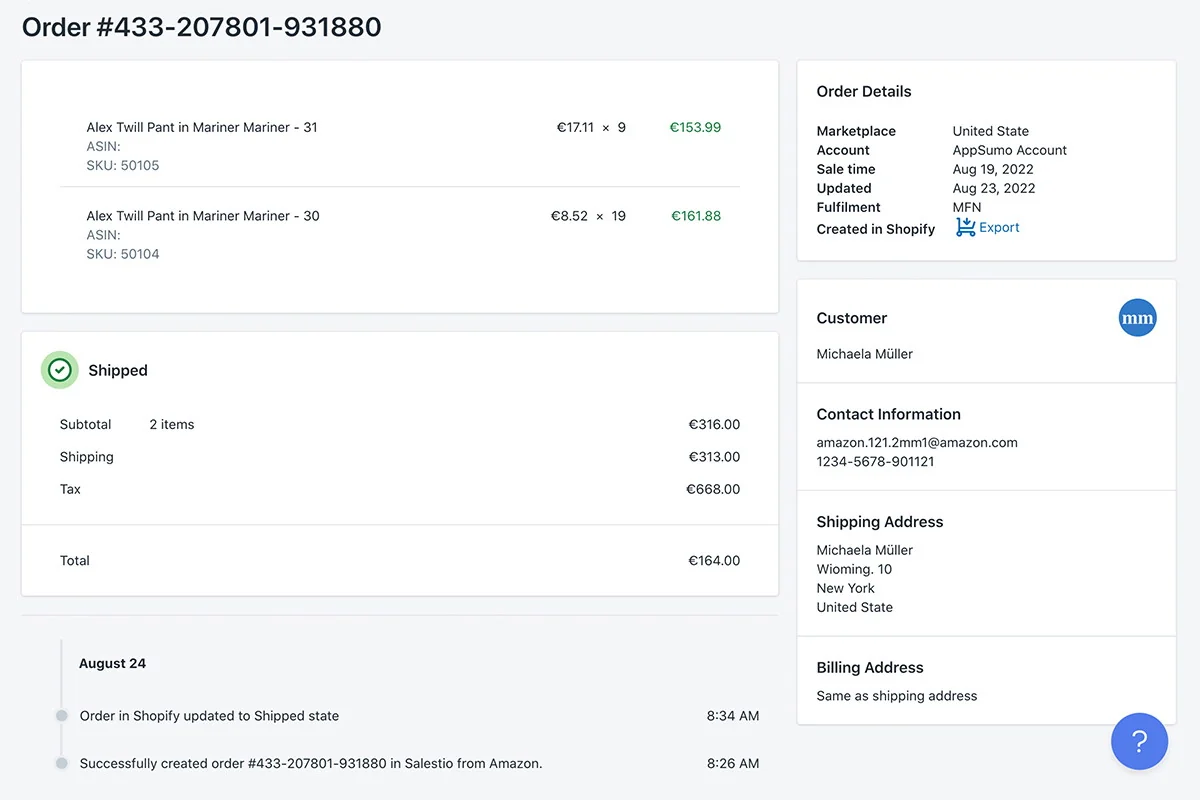This screenshot has width=1200, height=800.
Task: Click the green Shipped checkmark icon
Action: (60, 370)
